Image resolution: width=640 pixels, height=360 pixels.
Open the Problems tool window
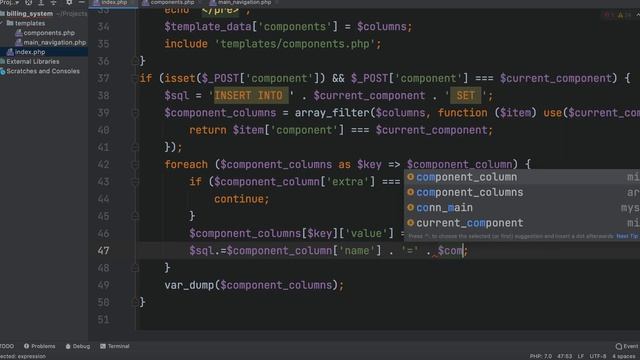point(40,346)
